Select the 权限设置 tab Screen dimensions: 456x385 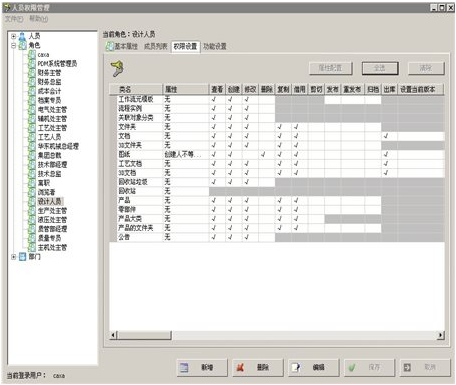[x=185, y=46]
